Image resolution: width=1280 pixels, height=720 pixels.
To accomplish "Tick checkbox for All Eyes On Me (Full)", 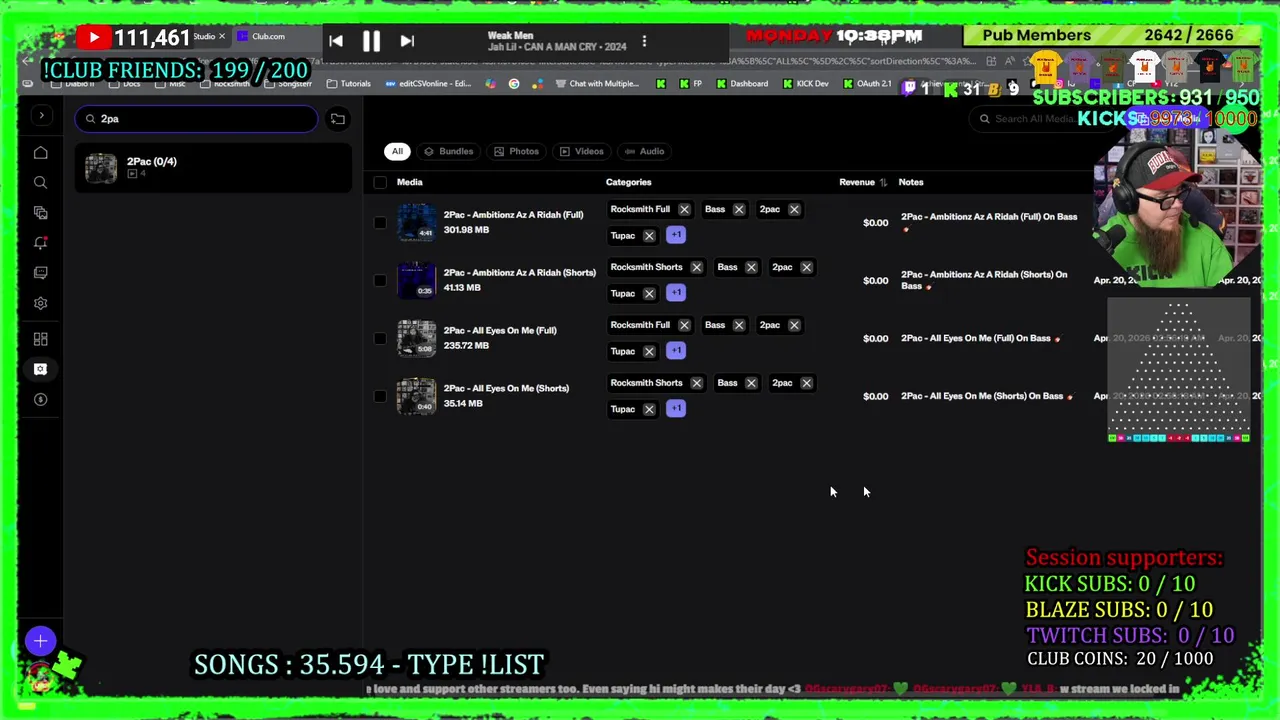I will [380, 339].
